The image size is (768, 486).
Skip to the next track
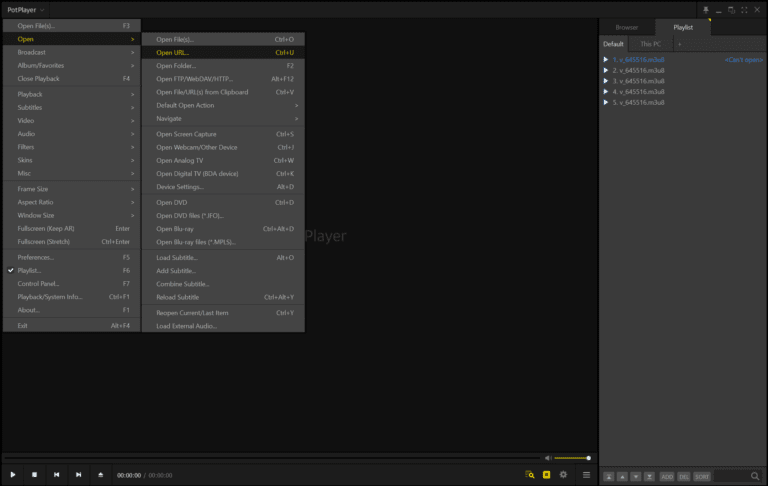pos(78,474)
